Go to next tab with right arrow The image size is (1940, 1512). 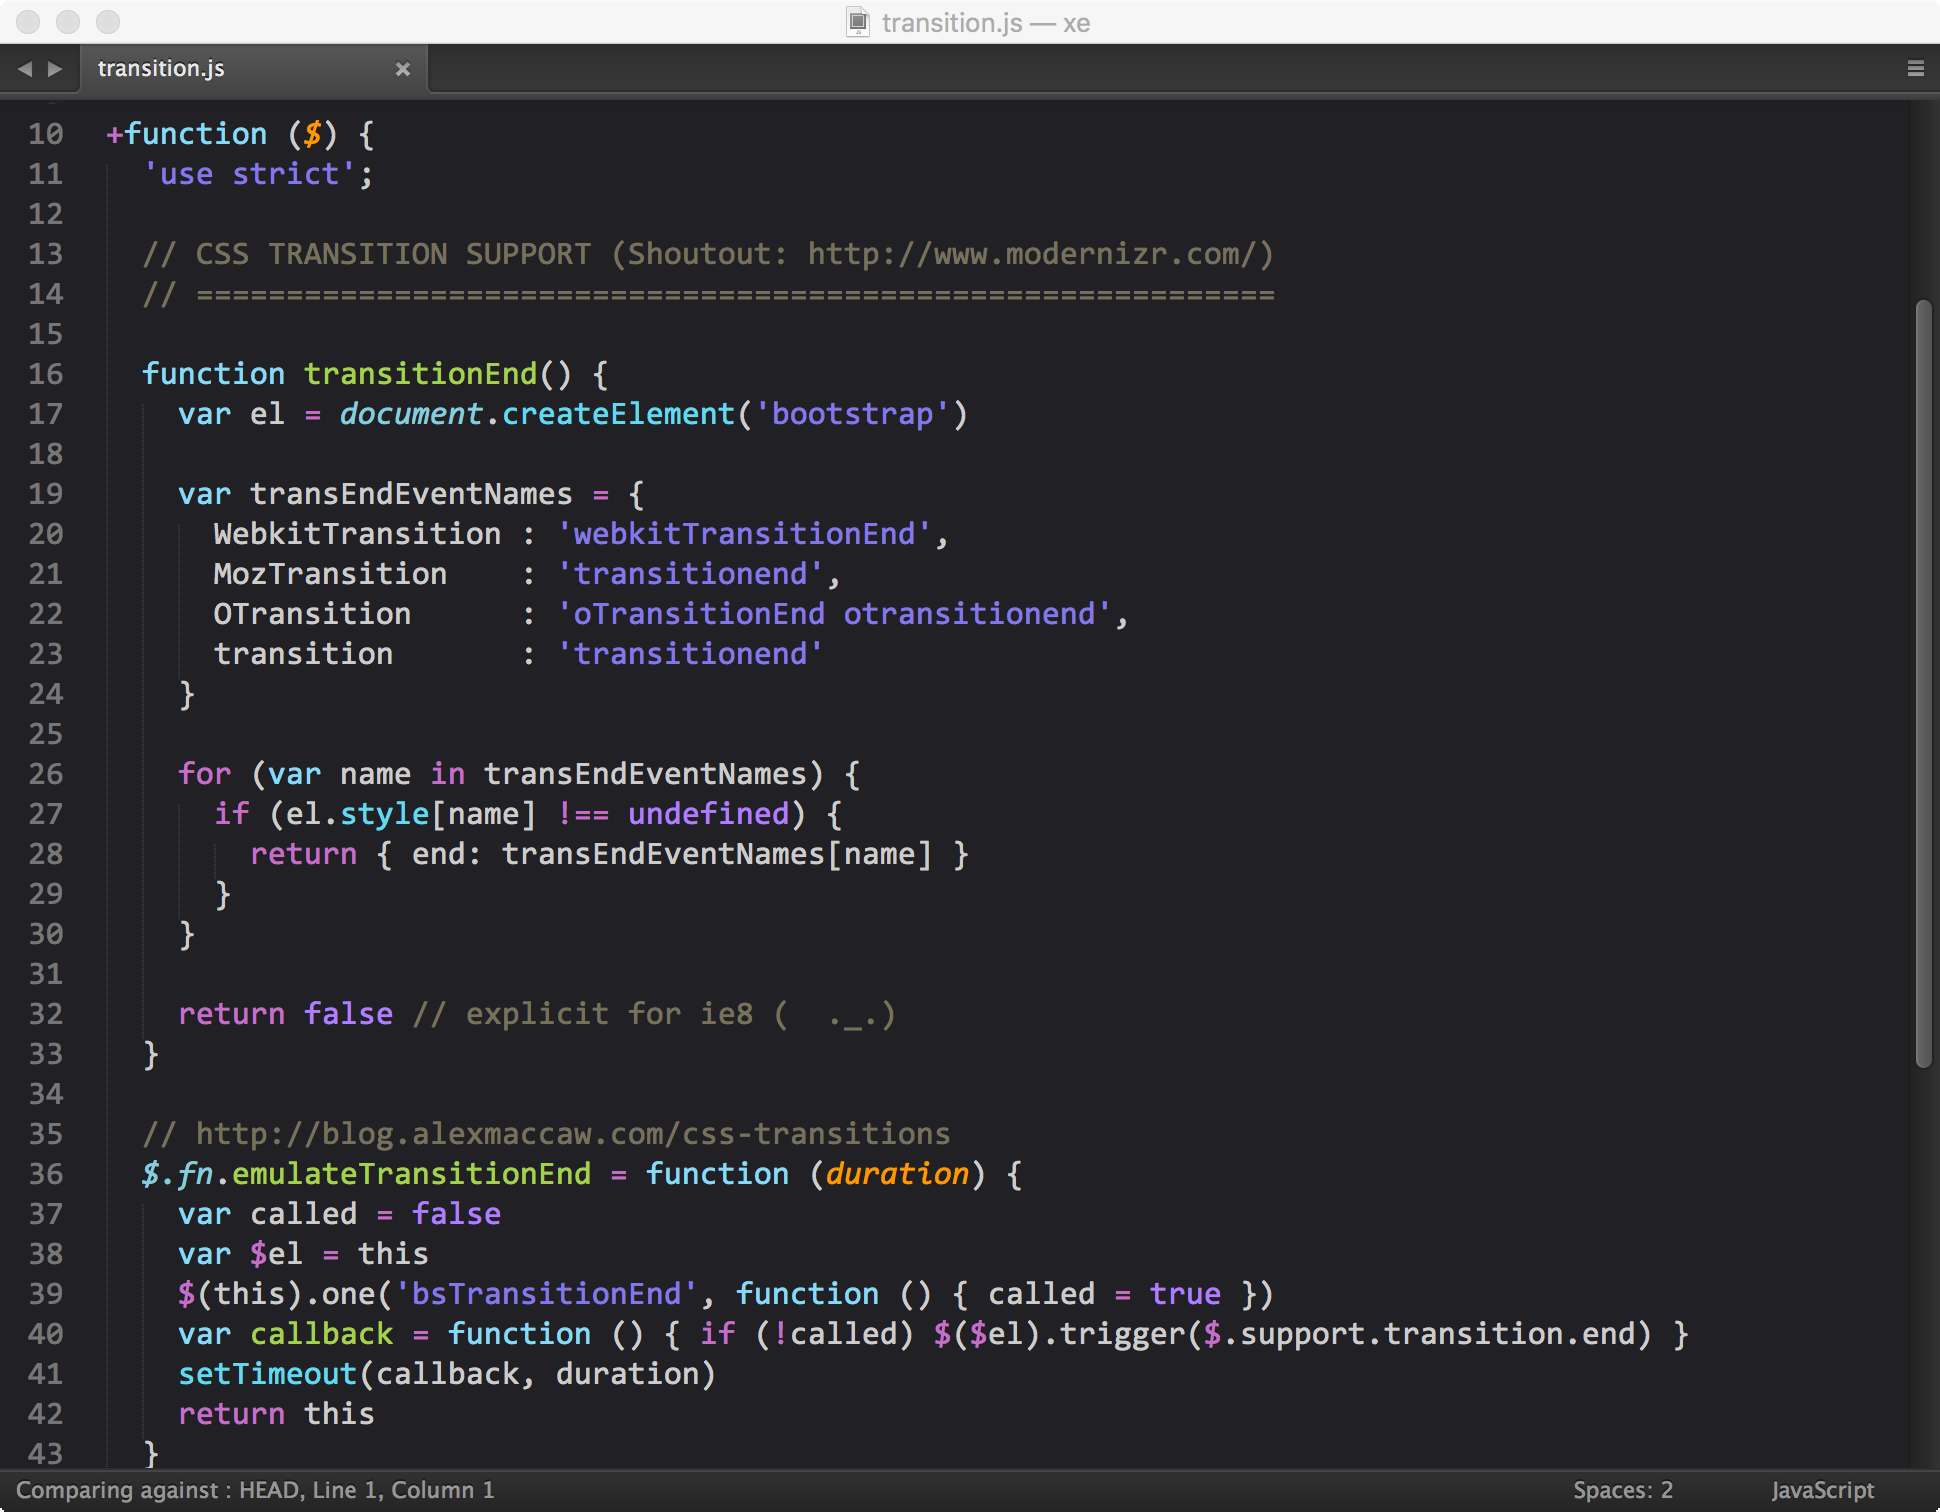point(56,69)
